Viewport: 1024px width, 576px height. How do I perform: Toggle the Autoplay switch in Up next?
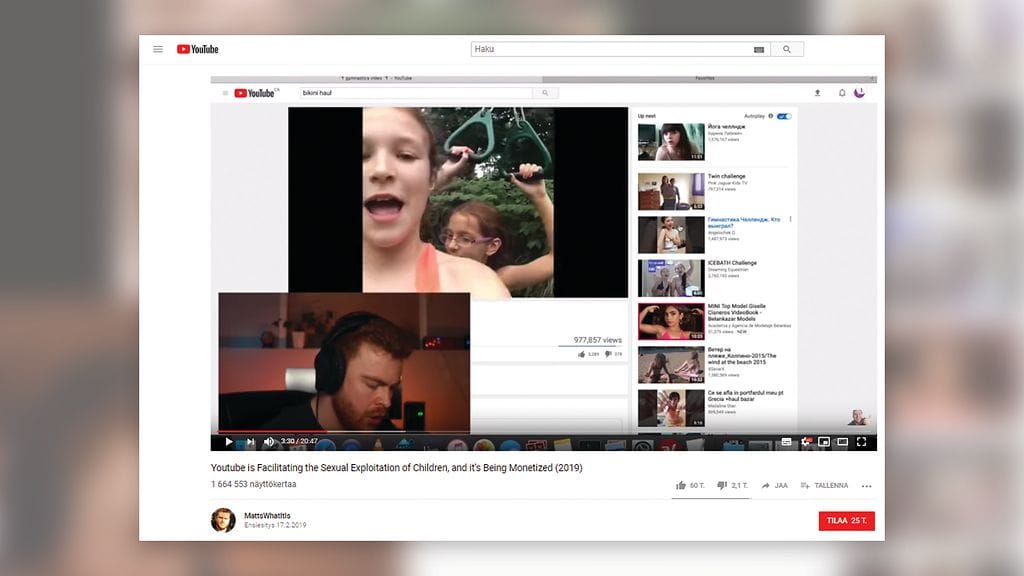click(x=782, y=116)
